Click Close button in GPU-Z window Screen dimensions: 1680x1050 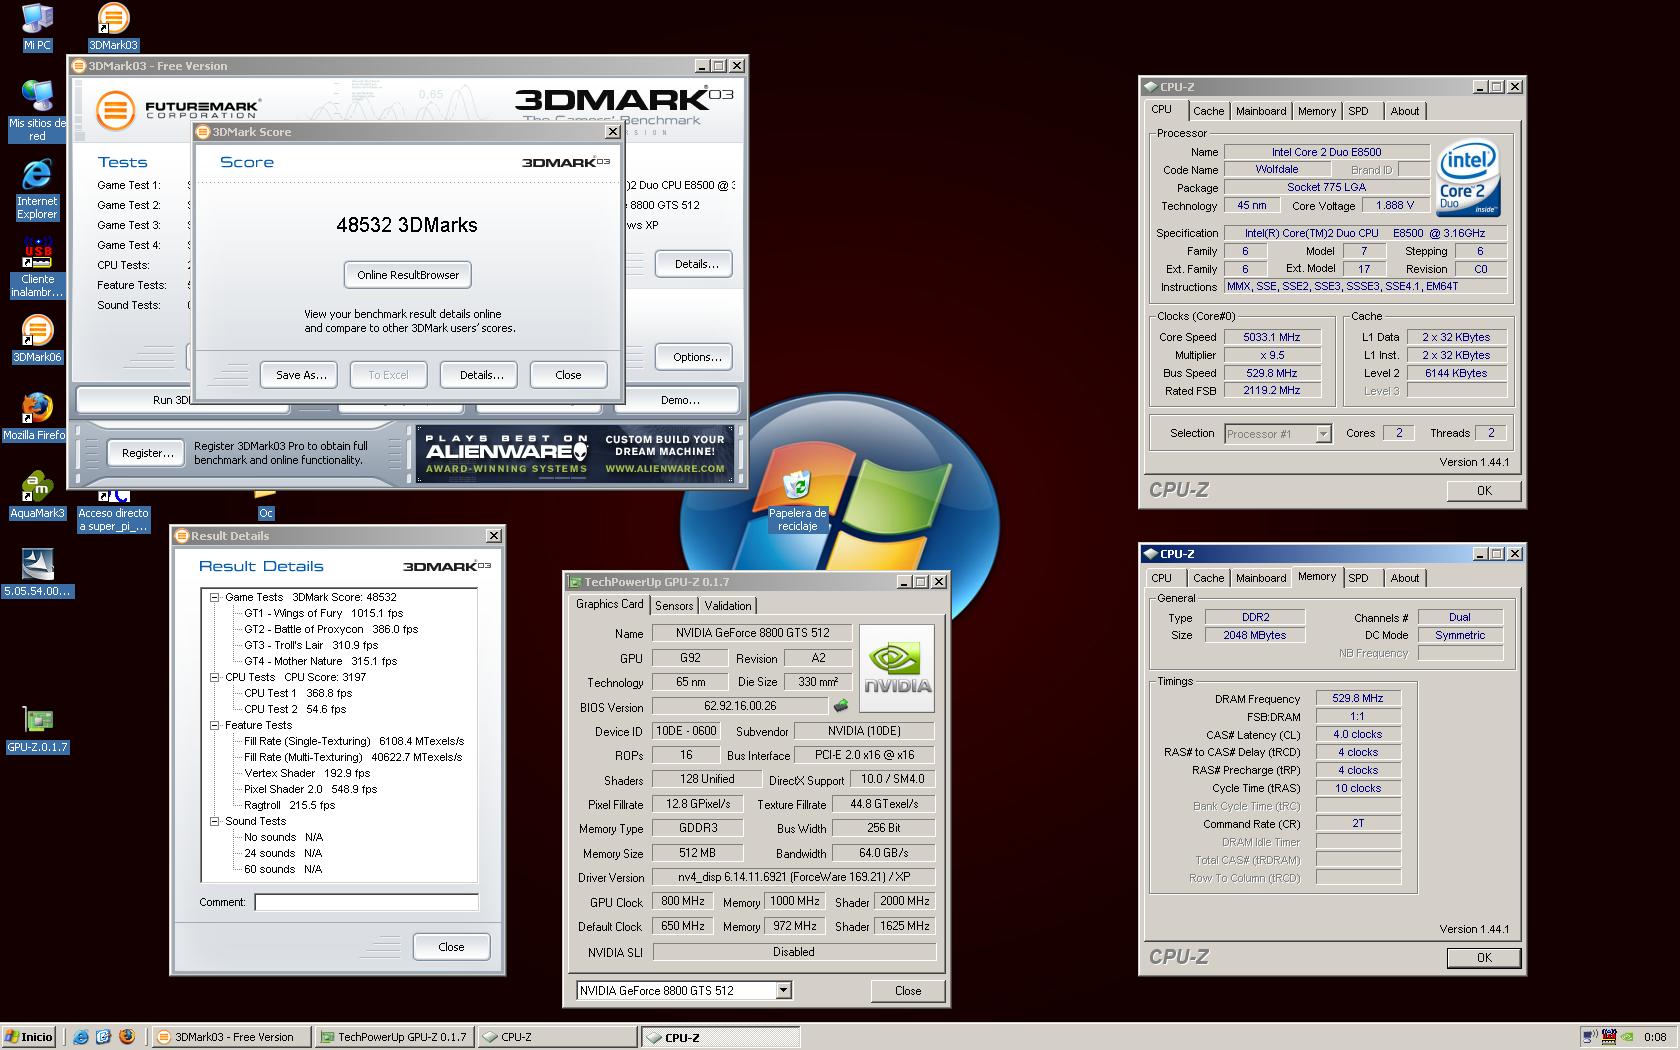tap(908, 991)
